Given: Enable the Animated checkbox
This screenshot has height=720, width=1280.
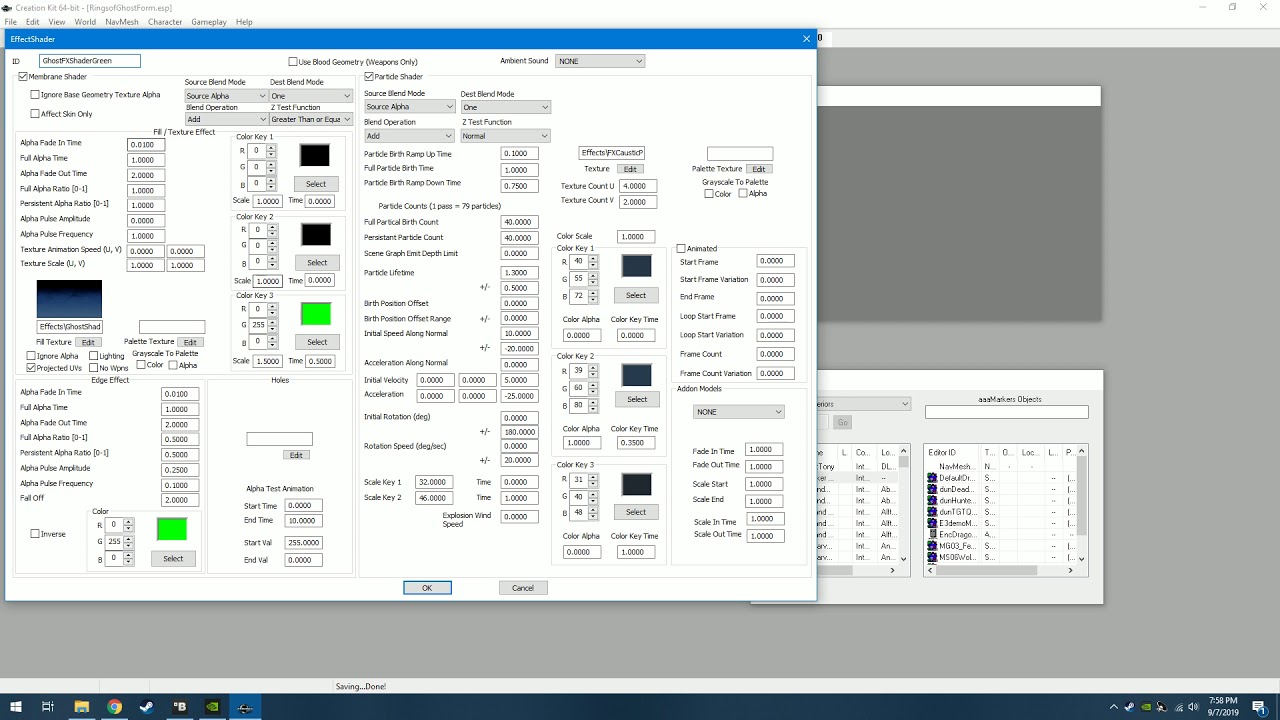Looking at the screenshot, I should [x=681, y=249].
